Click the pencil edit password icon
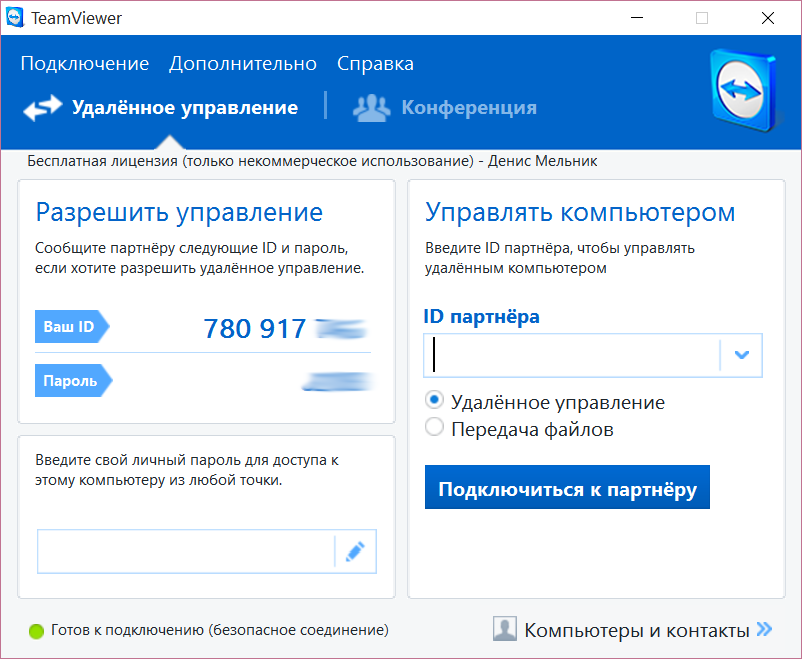The height and width of the screenshot is (659, 802). [x=355, y=552]
